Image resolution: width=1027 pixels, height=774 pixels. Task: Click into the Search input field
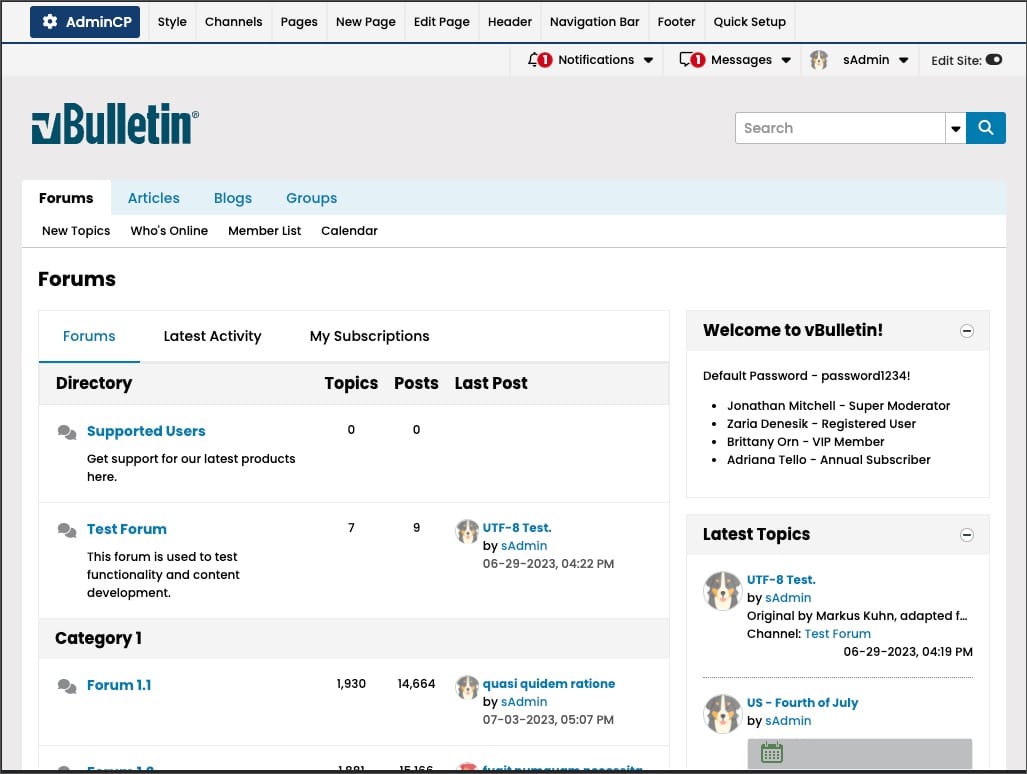840,128
